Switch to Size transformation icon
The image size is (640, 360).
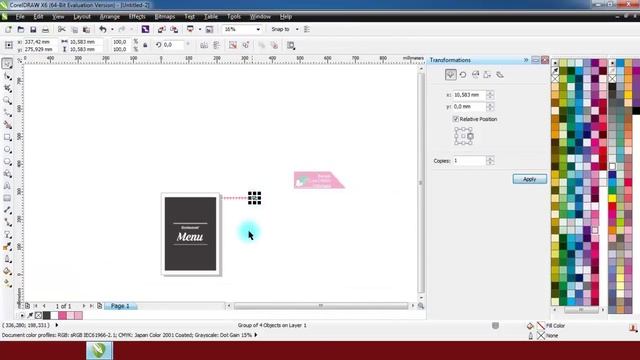pyautogui.click(x=487, y=75)
